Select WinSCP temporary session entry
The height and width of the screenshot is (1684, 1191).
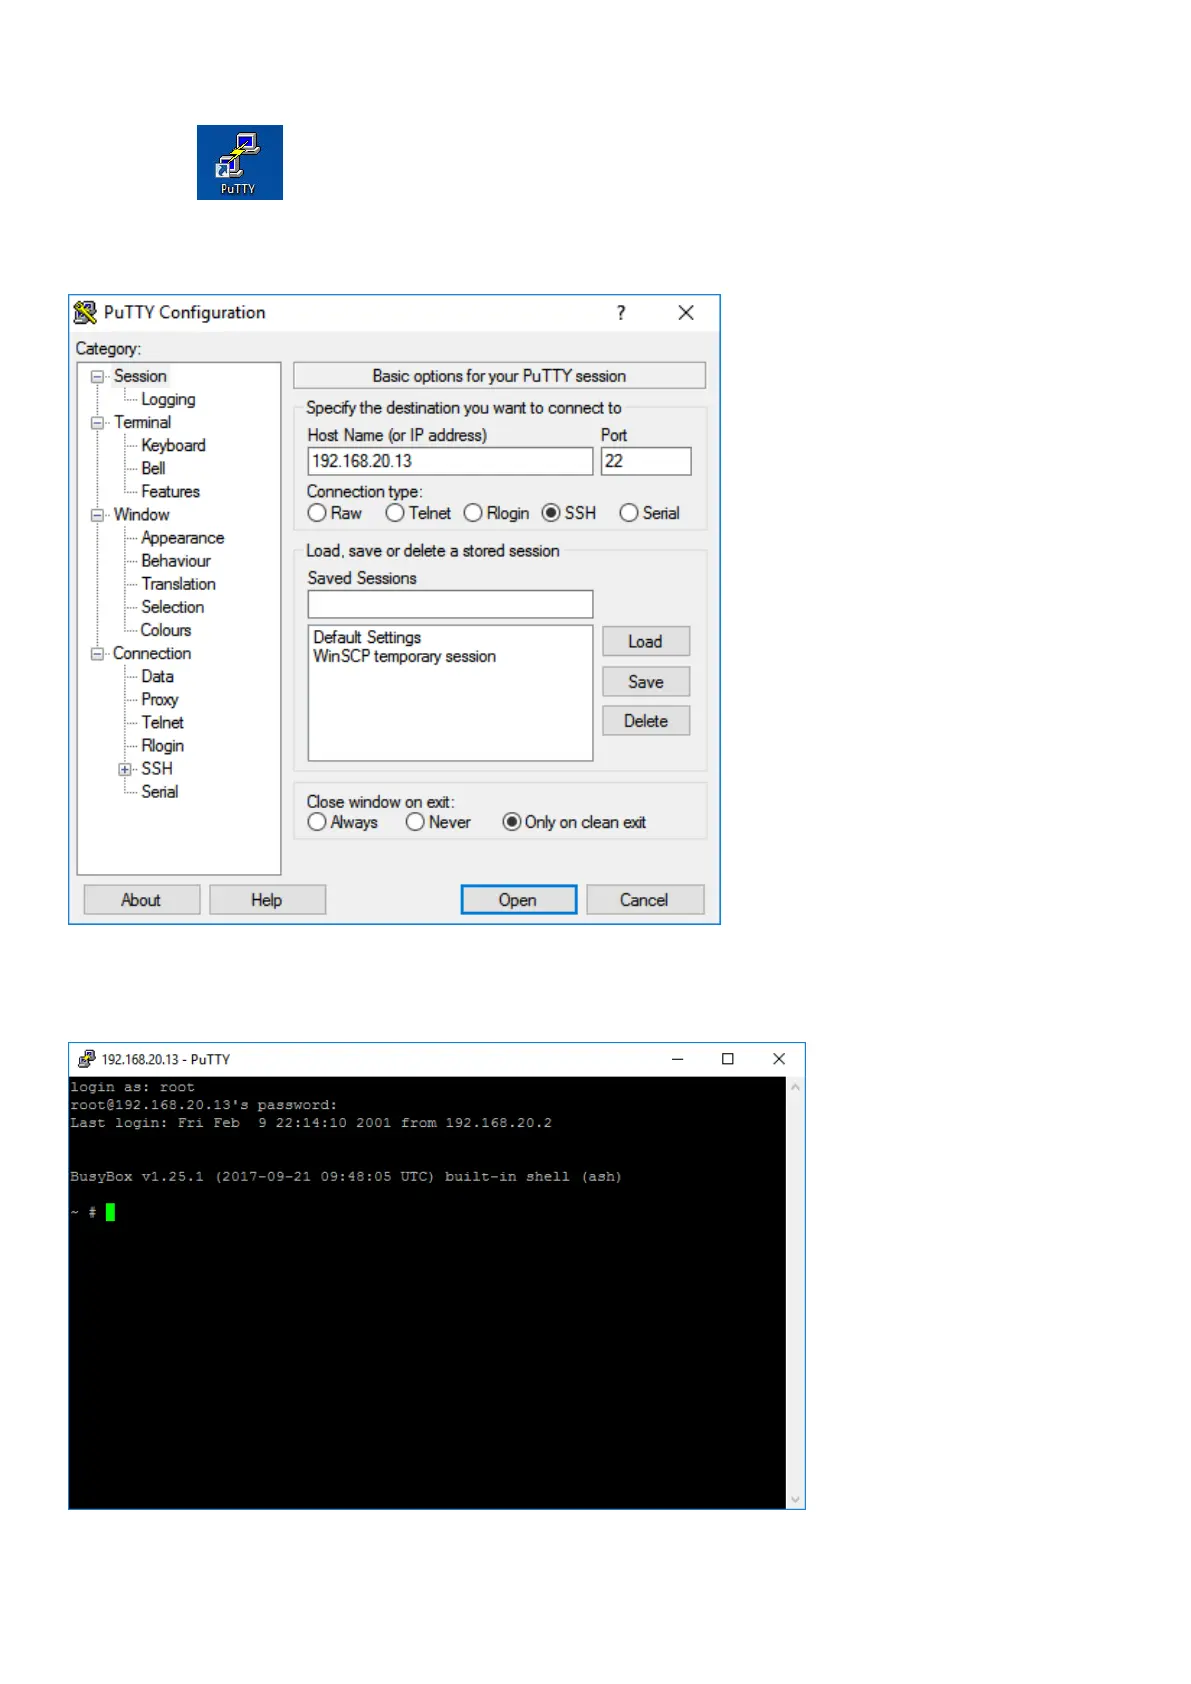point(404,656)
